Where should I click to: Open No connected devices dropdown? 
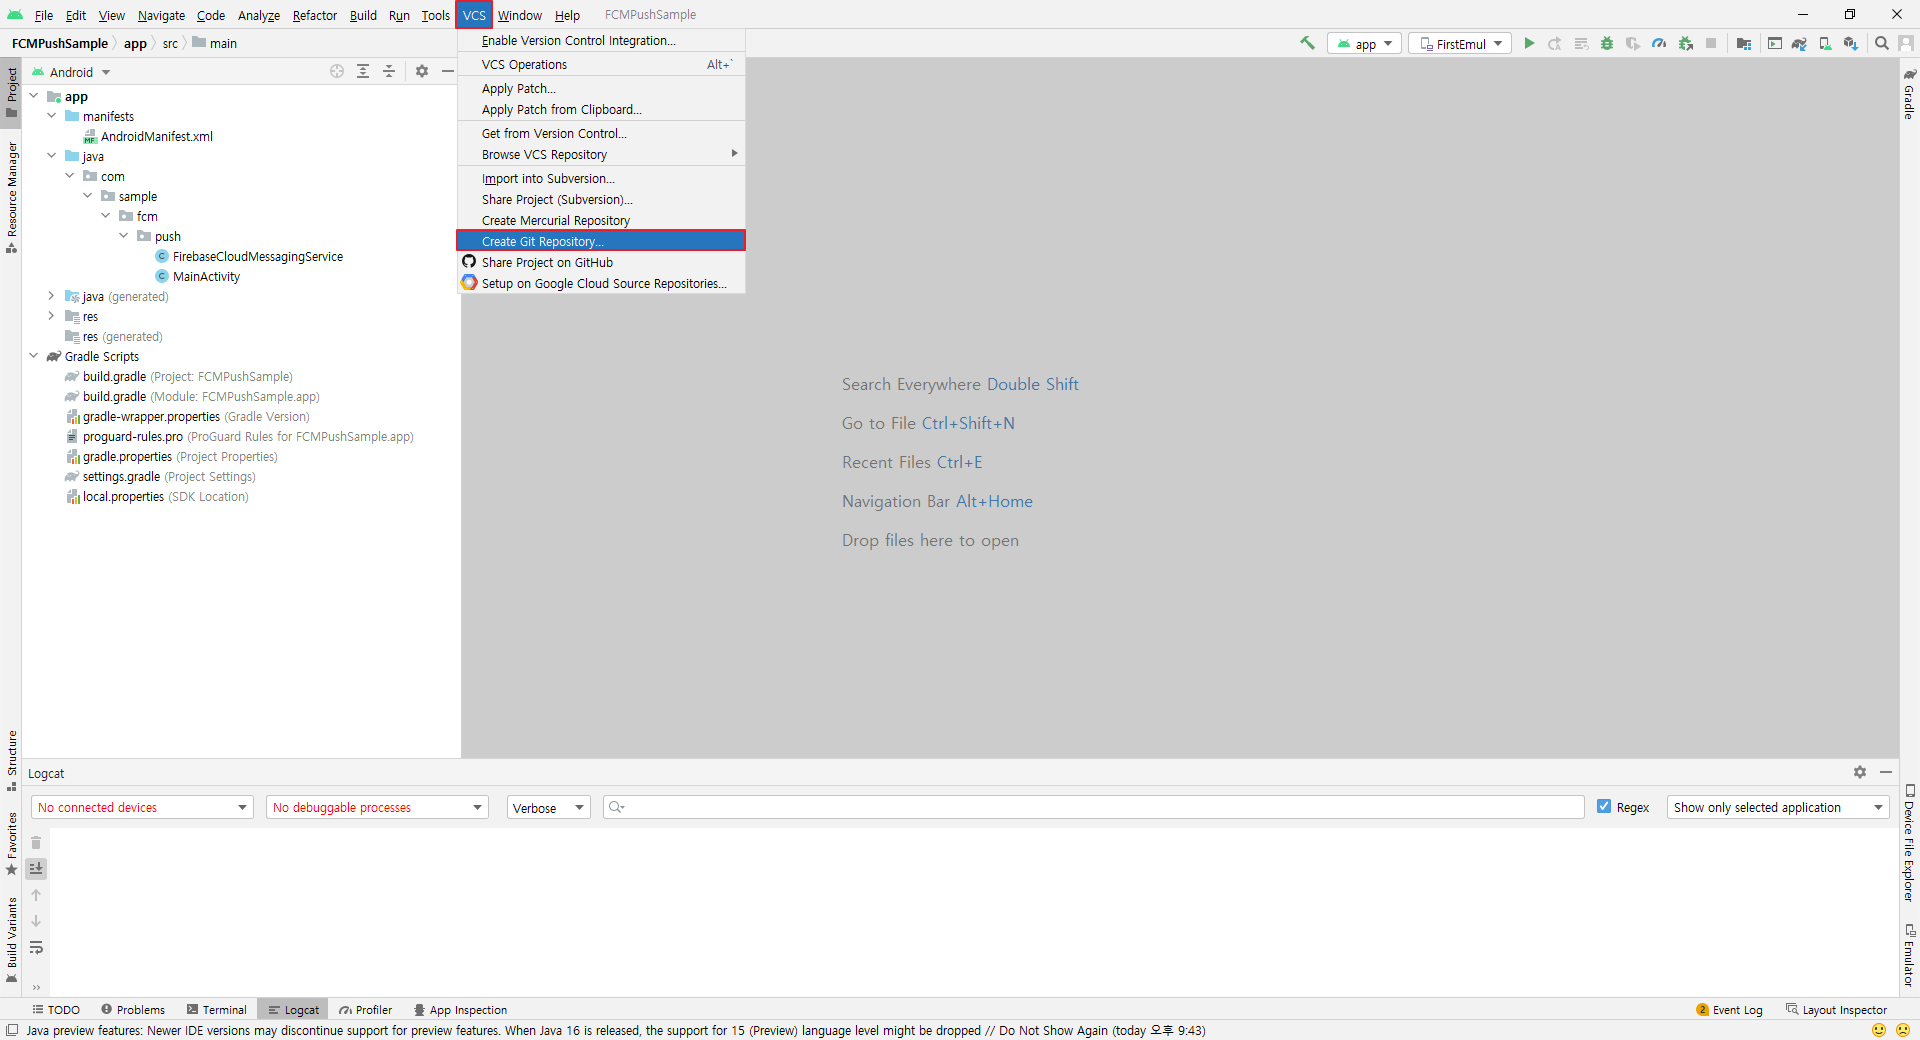pos(142,807)
